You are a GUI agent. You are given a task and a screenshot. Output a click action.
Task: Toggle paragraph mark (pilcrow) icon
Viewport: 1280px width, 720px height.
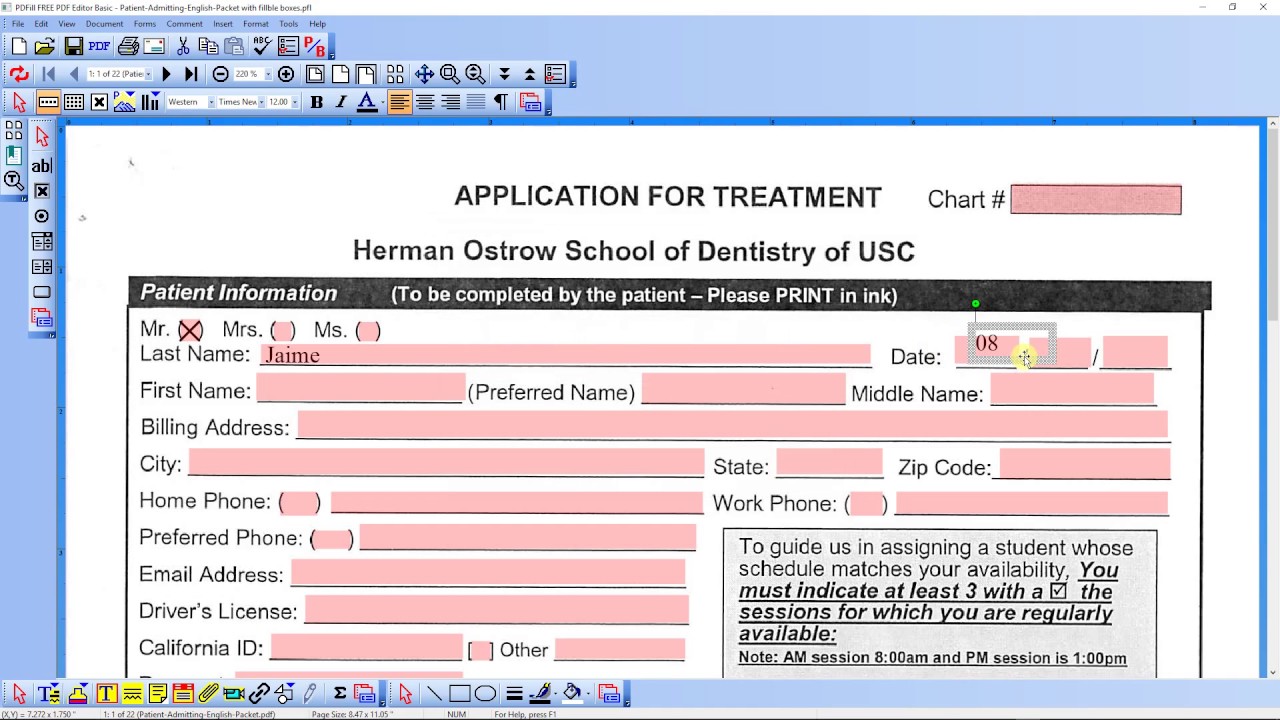(501, 102)
